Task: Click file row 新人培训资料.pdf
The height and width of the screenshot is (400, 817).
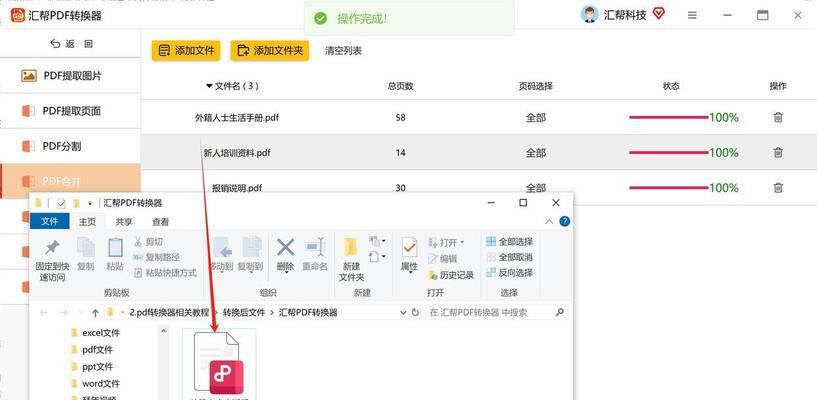Action: coord(237,153)
